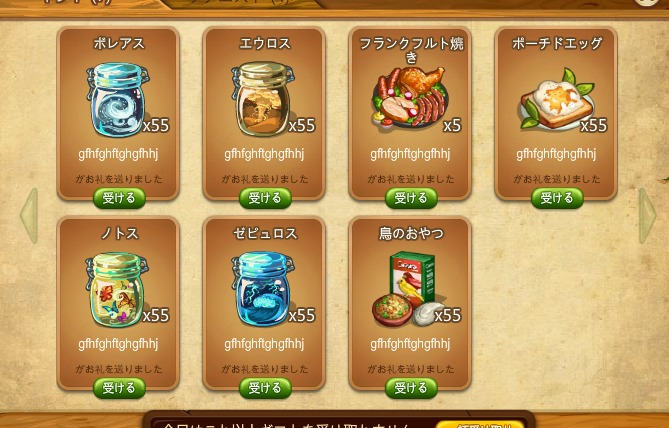Accept the ボレアス gift with 受ける
669x428 pixels.
(x=119, y=198)
